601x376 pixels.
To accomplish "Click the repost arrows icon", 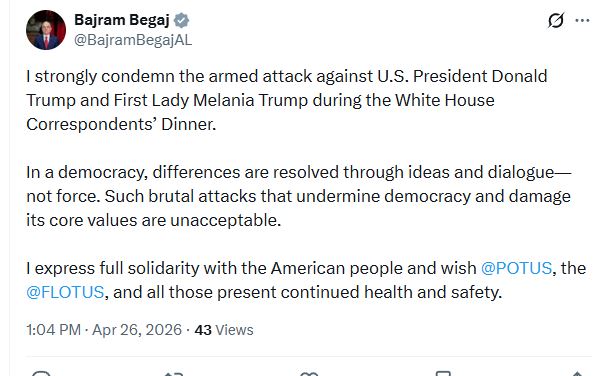I will point(174,373).
